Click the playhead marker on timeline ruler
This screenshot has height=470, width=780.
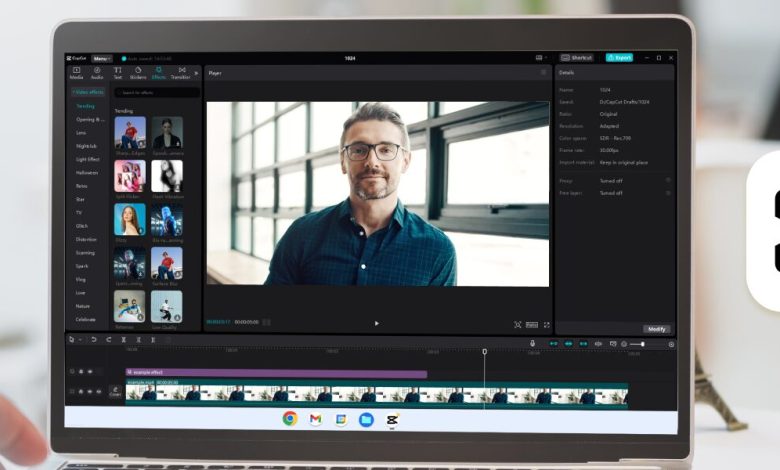click(485, 352)
